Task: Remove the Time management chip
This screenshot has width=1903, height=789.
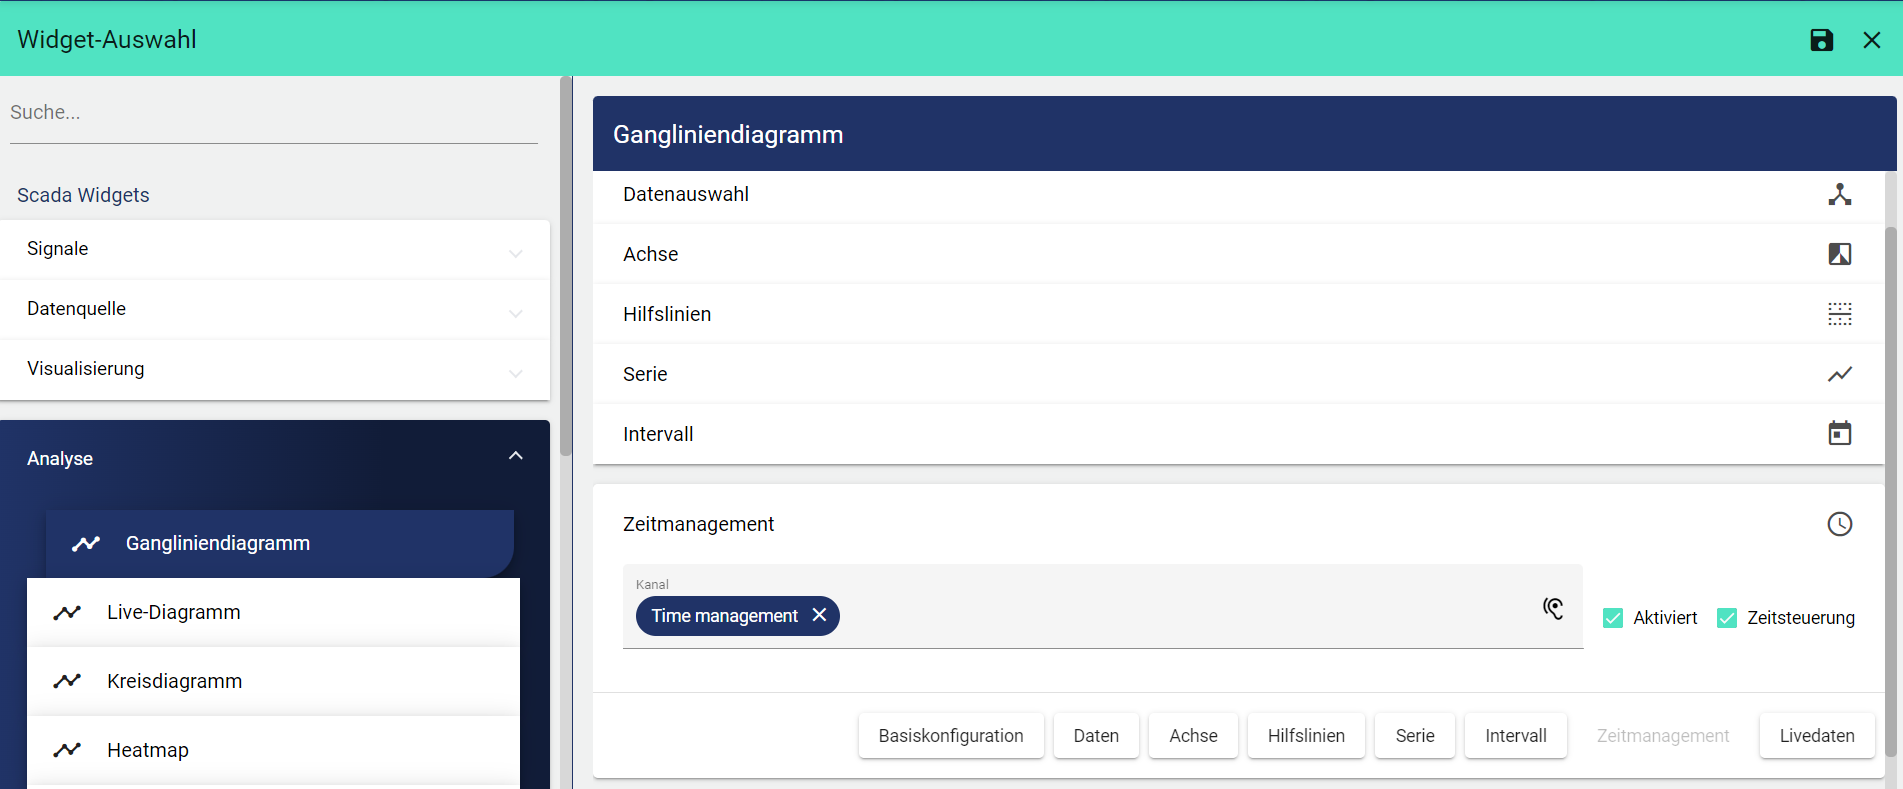Action: click(819, 615)
